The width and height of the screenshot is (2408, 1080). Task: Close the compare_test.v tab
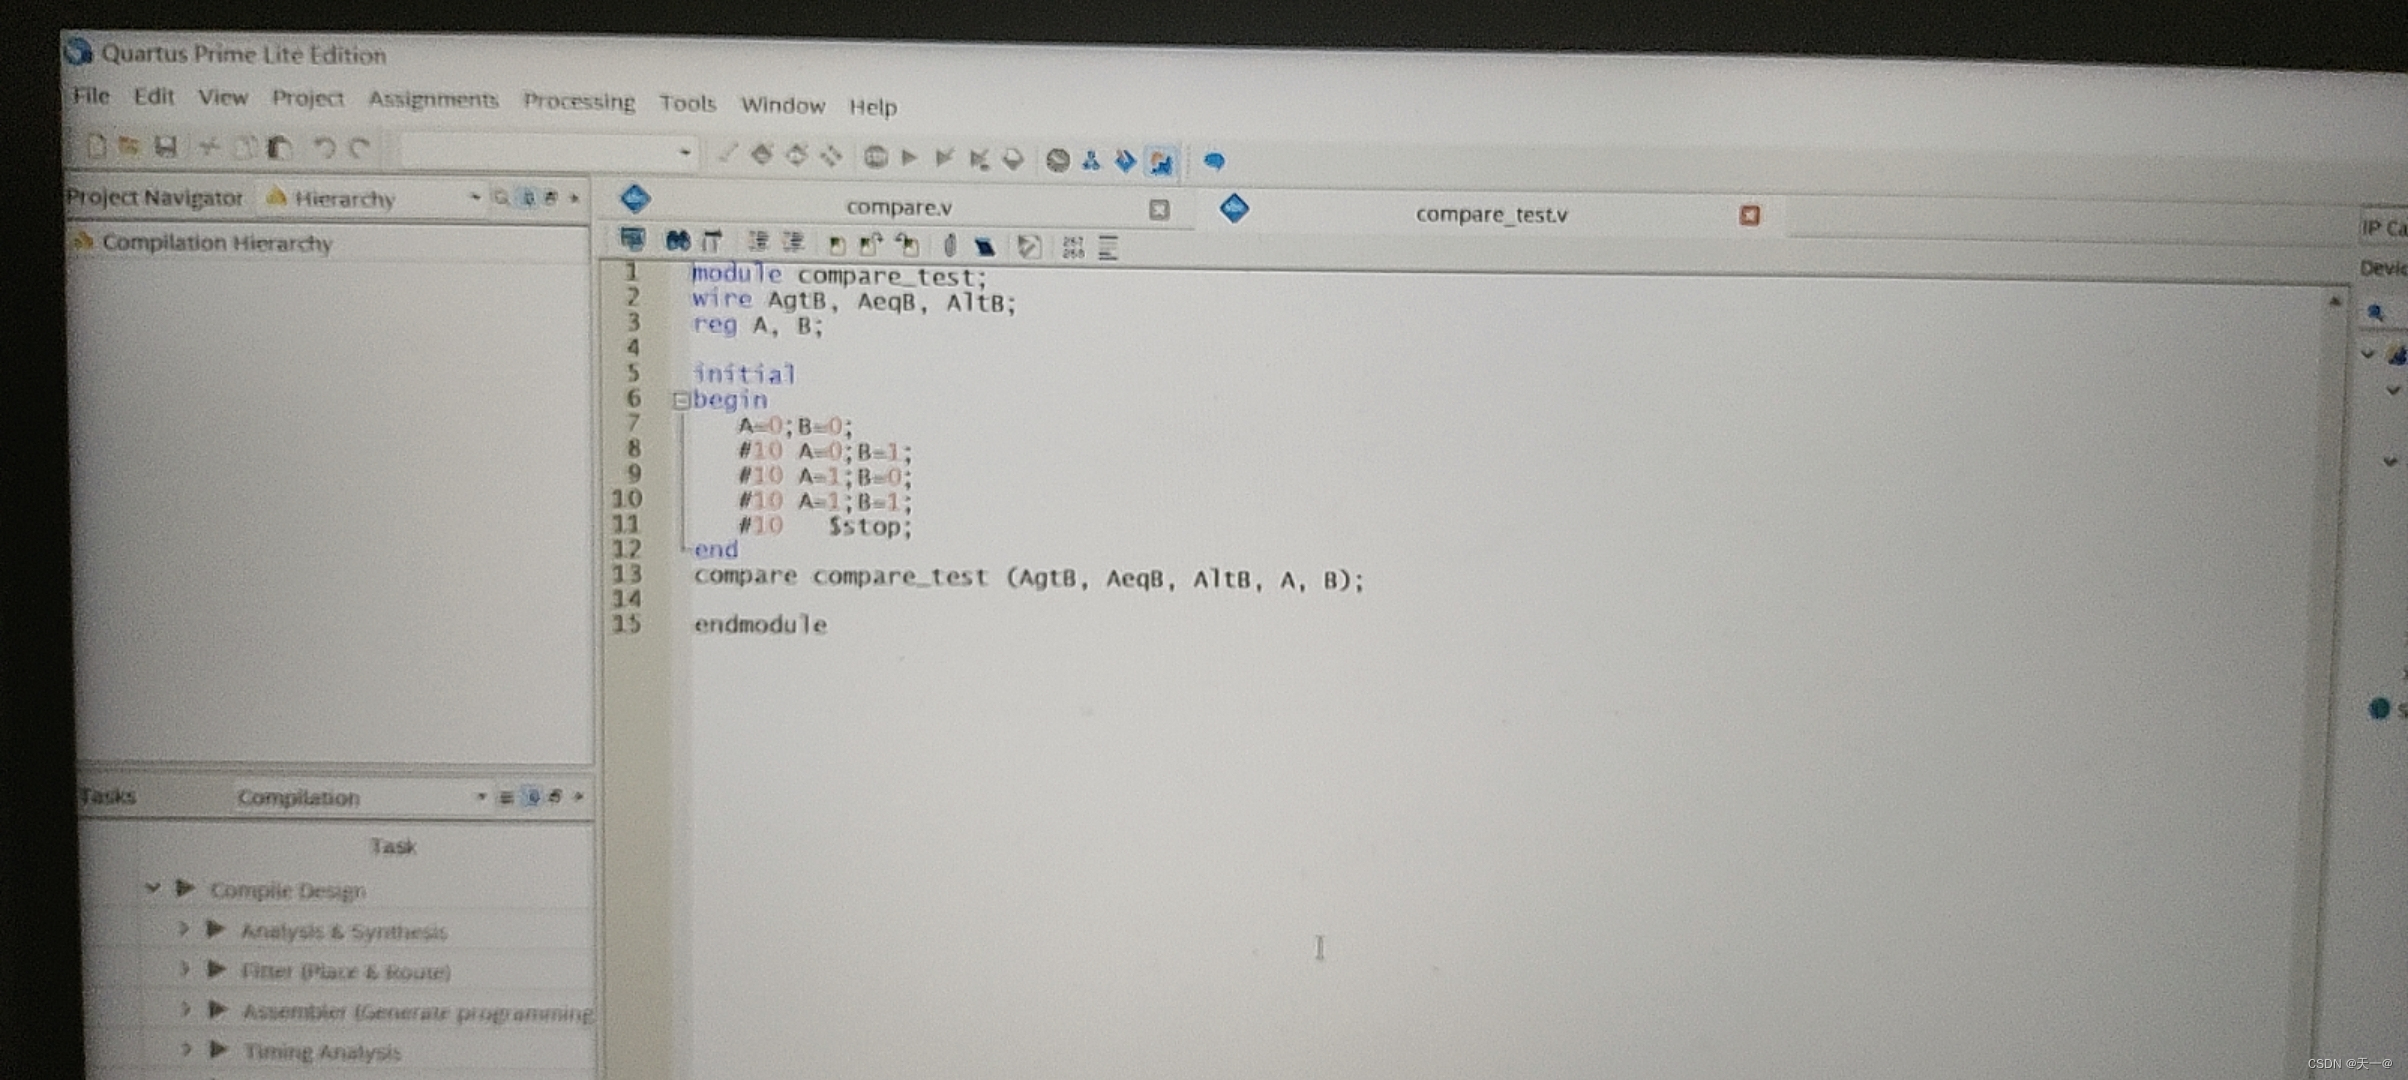click(x=1749, y=216)
